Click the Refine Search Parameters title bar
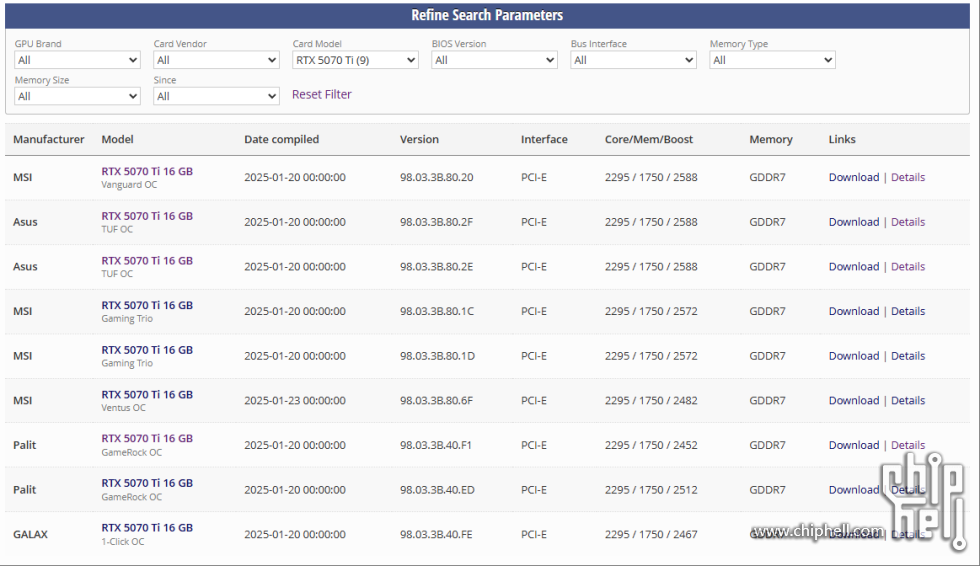 tap(488, 15)
